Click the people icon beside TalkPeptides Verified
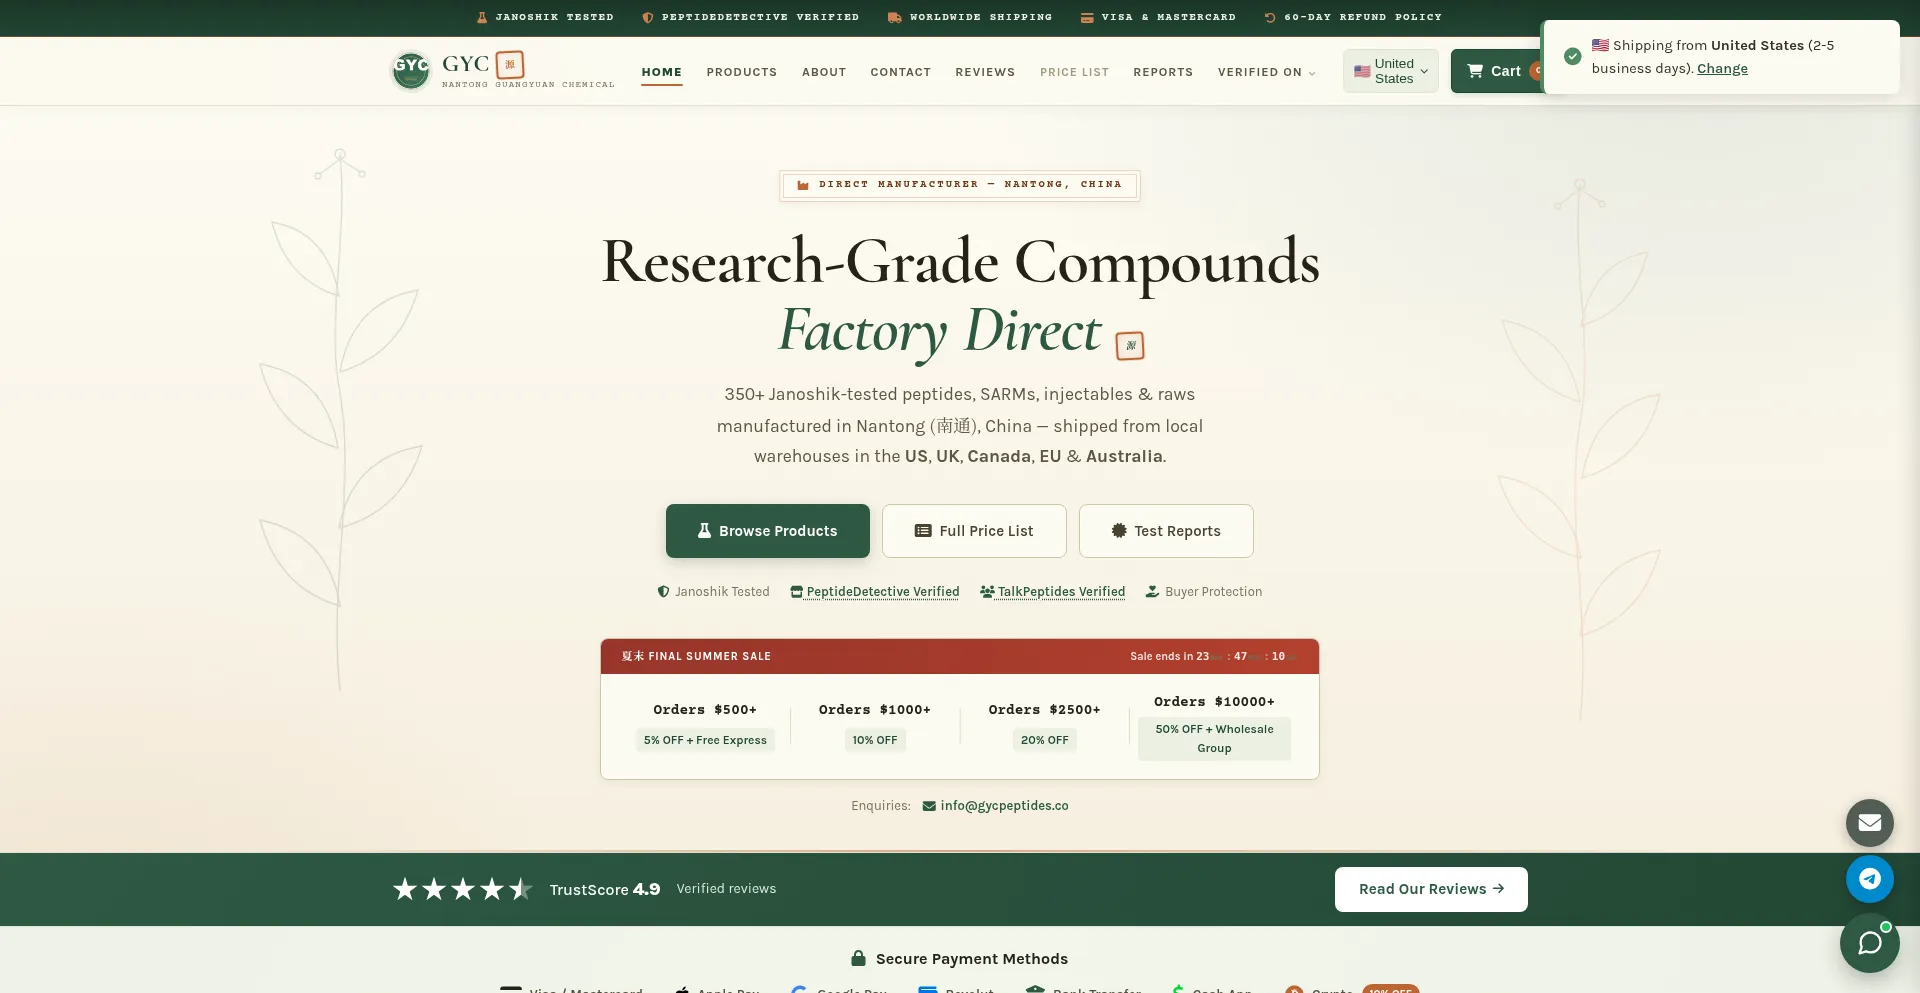This screenshot has width=1920, height=993. [987, 592]
